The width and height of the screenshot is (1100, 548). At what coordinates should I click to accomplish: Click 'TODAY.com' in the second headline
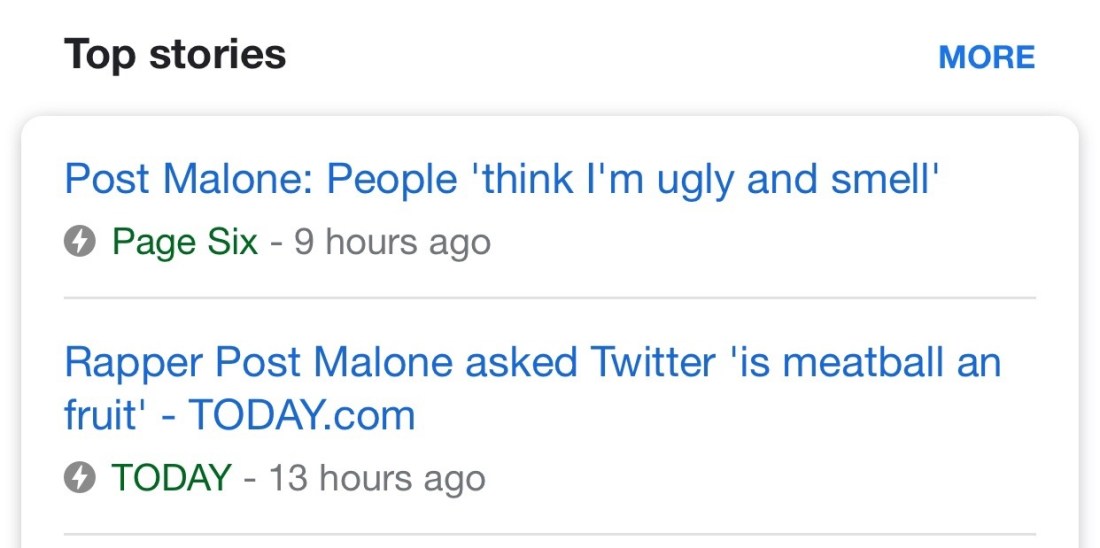(302, 415)
